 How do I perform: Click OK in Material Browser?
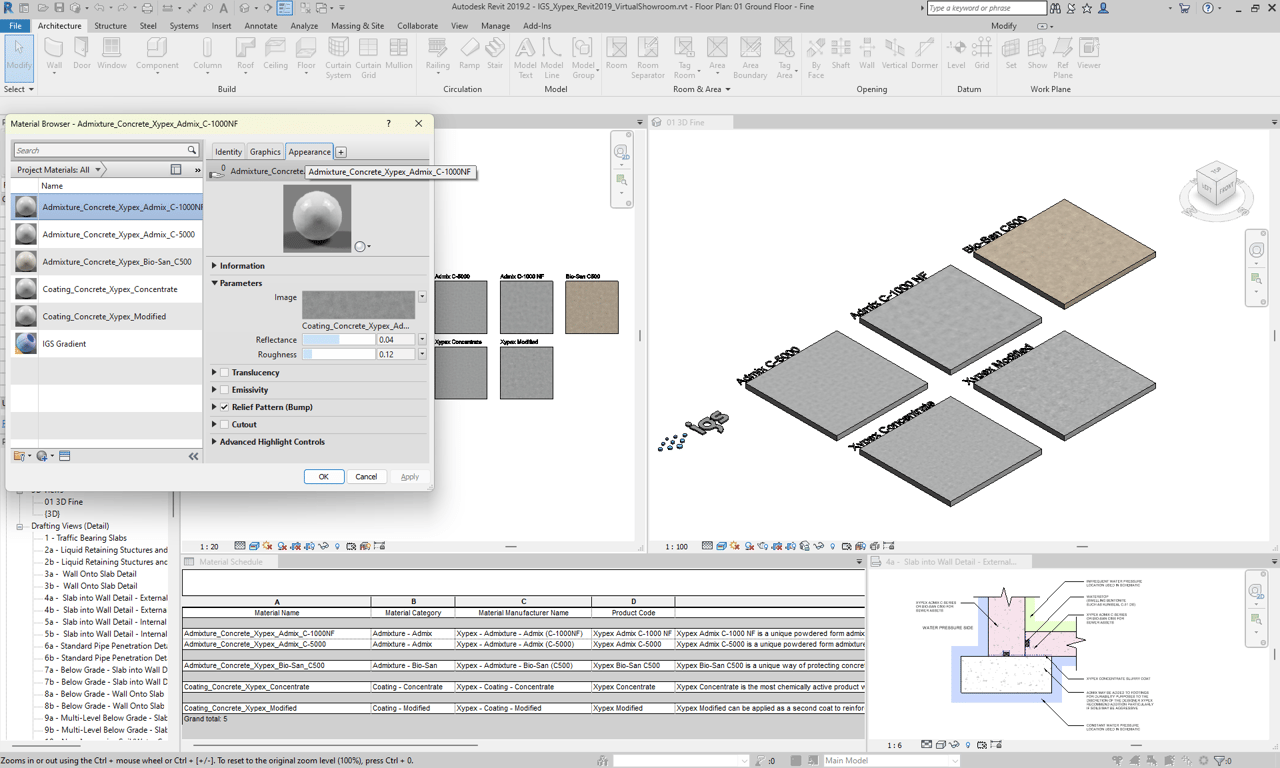click(x=323, y=477)
